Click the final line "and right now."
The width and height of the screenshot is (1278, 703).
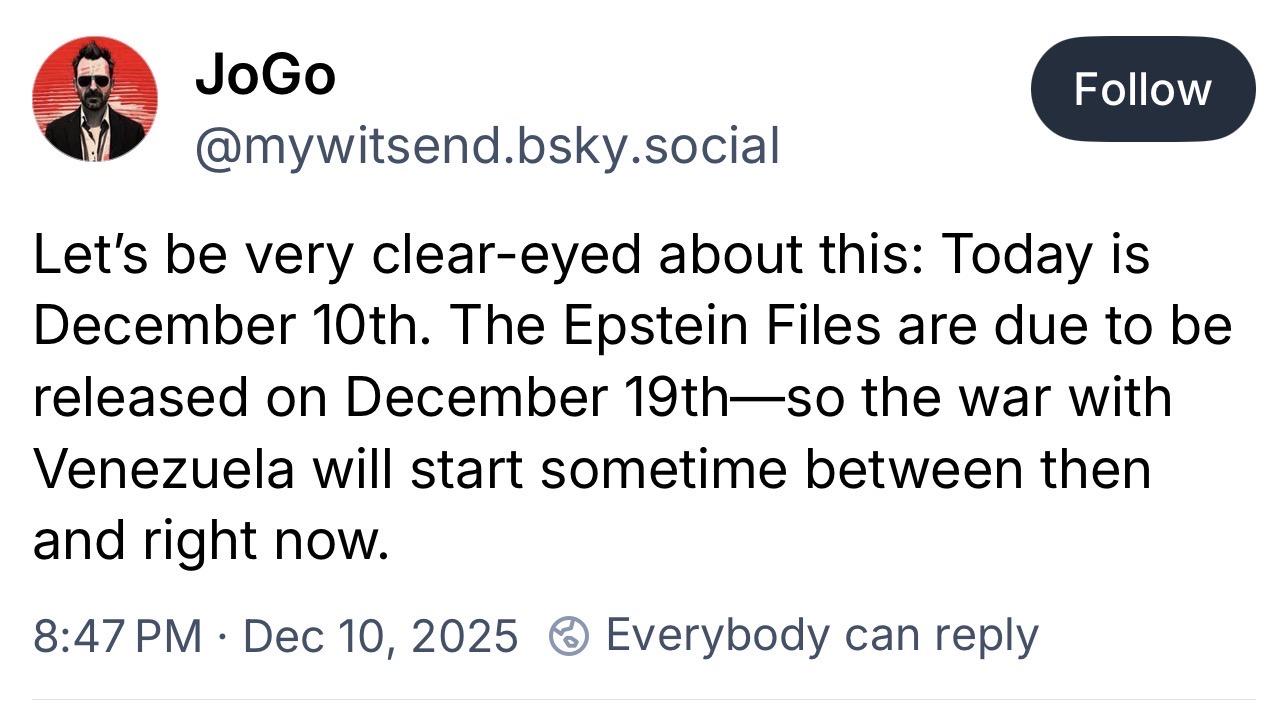coord(210,540)
